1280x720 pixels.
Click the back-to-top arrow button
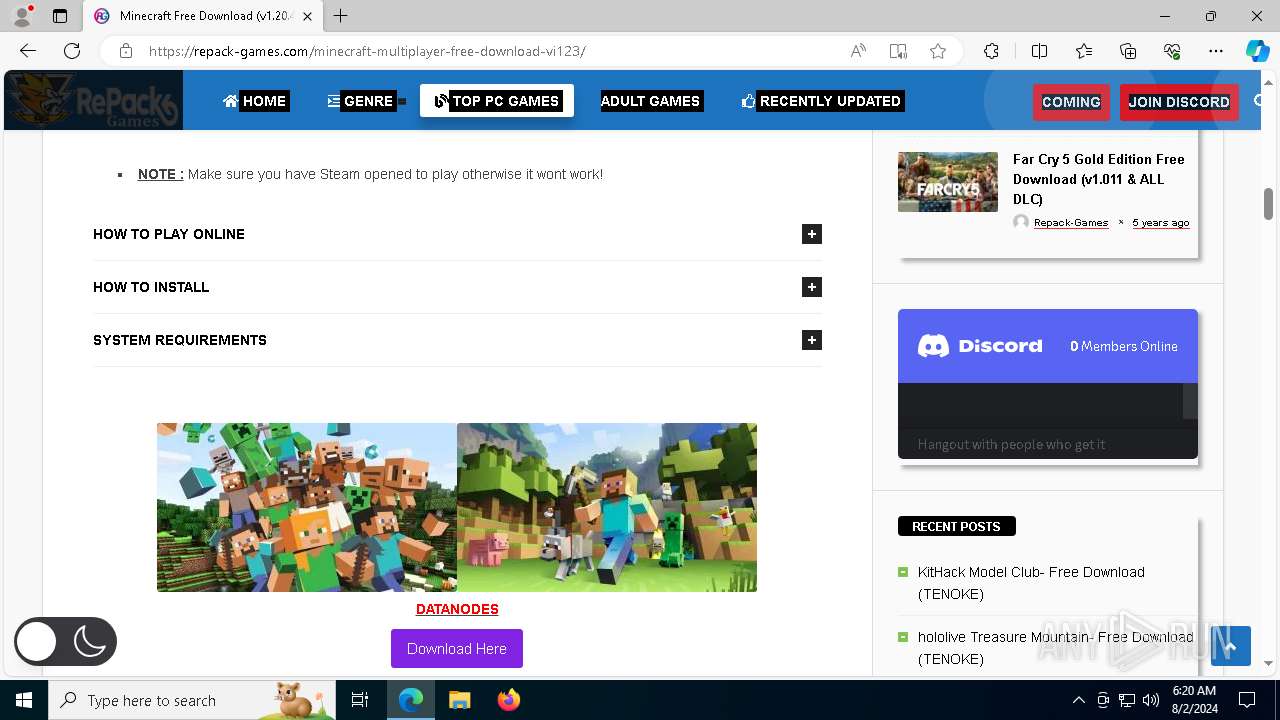(1230, 646)
